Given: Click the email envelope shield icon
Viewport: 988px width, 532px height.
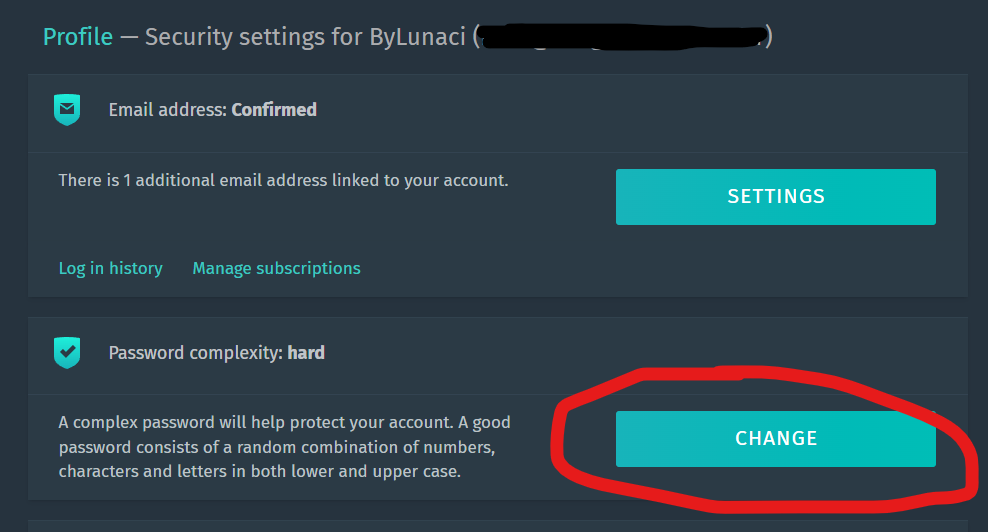Looking at the screenshot, I should pyautogui.click(x=66, y=109).
